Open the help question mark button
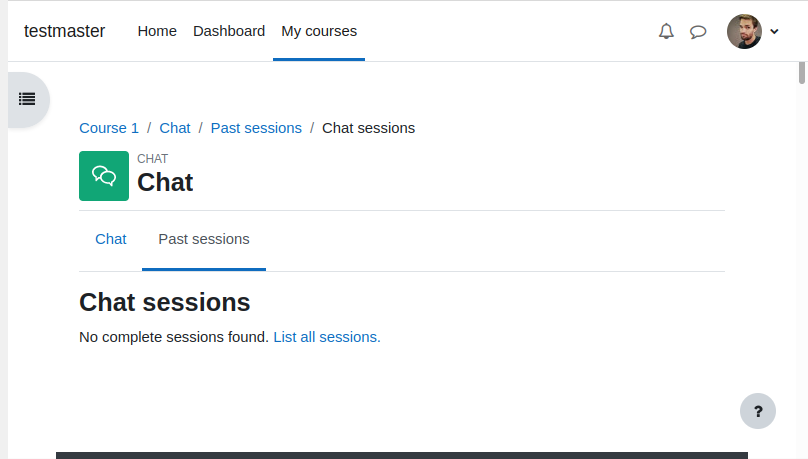Screen dimensions: 808x459 pos(758,411)
